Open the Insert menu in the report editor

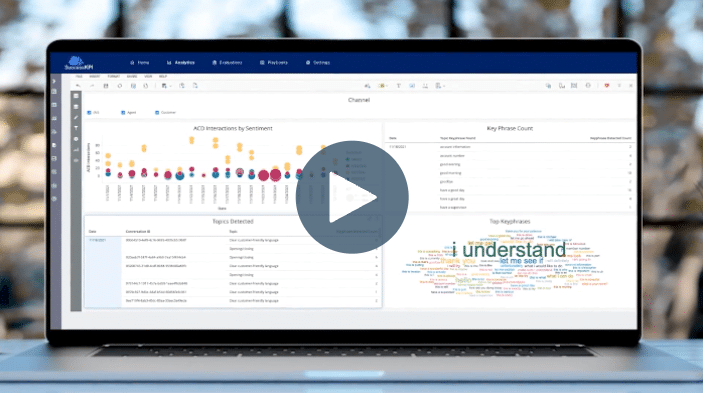point(95,77)
